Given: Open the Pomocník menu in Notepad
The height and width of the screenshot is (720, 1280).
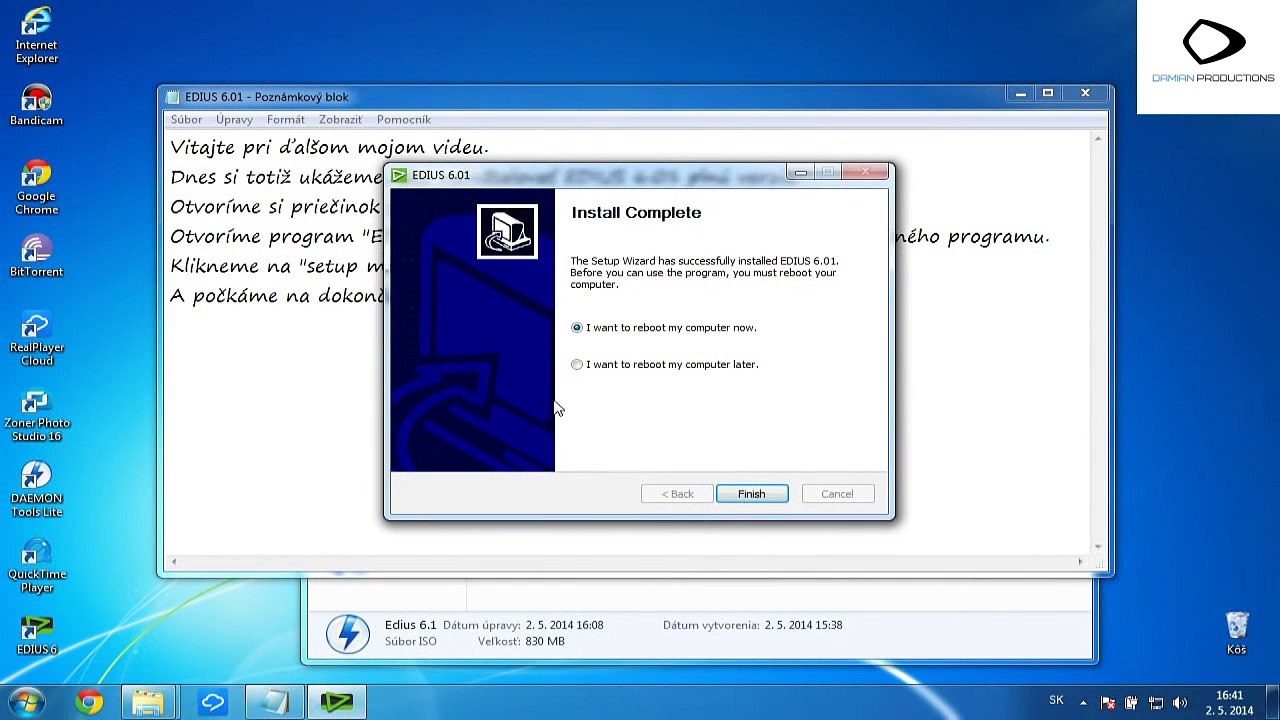Looking at the screenshot, I should pyautogui.click(x=404, y=120).
